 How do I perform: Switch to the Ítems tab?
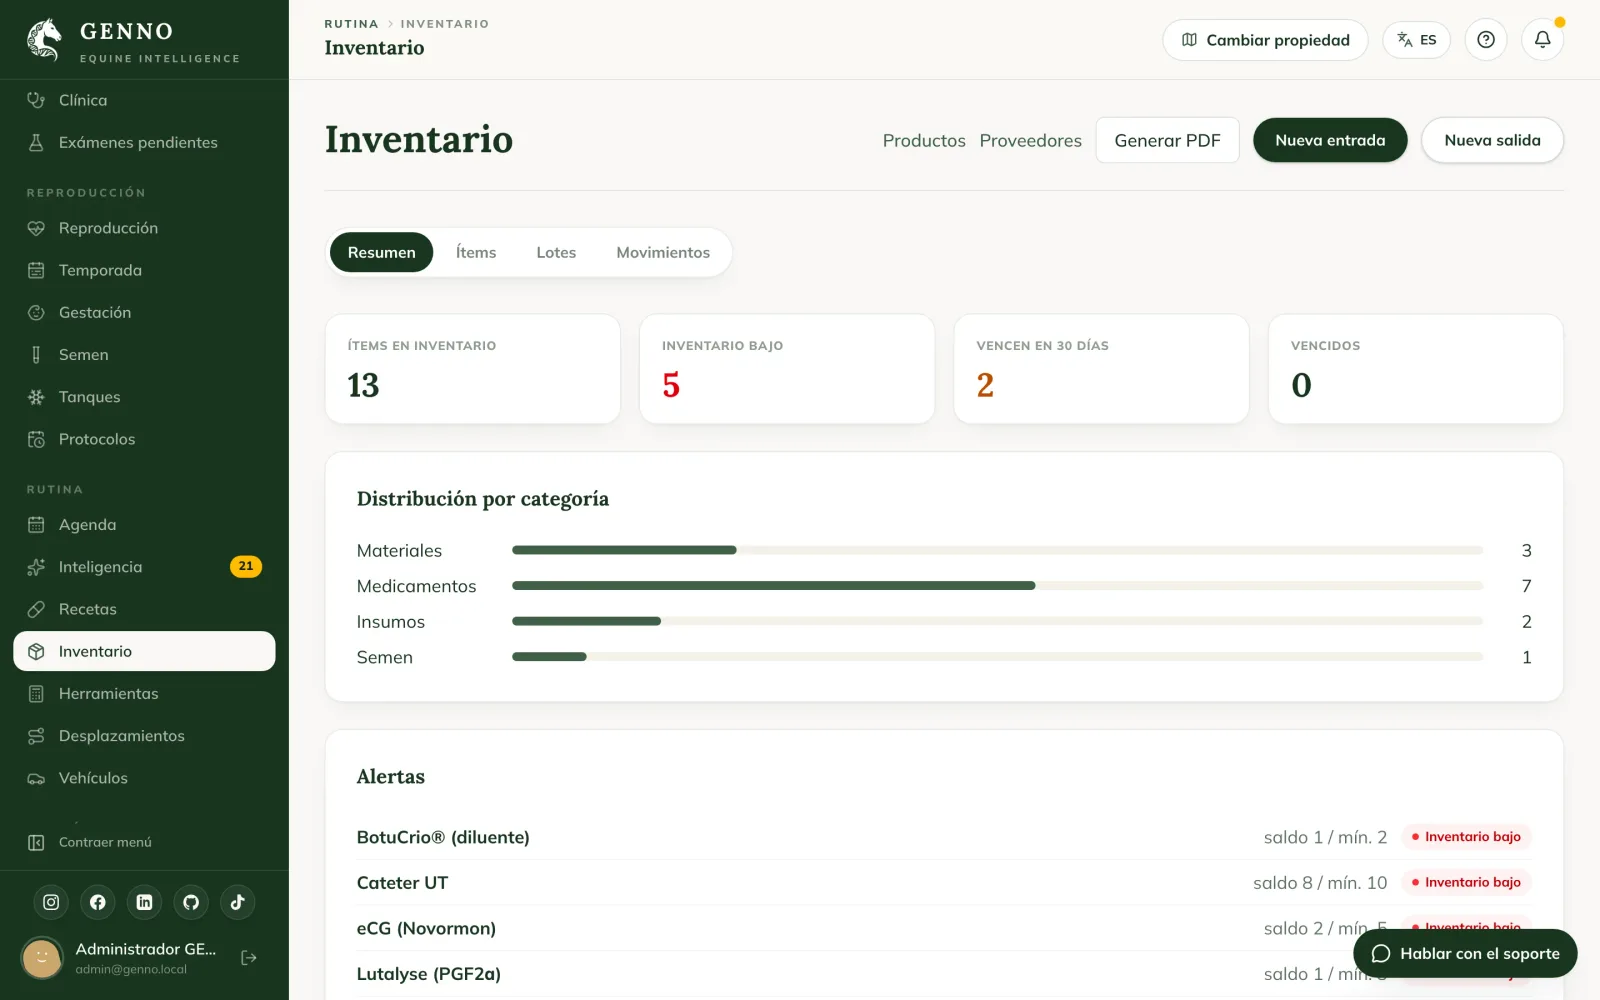click(x=476, y=252)
